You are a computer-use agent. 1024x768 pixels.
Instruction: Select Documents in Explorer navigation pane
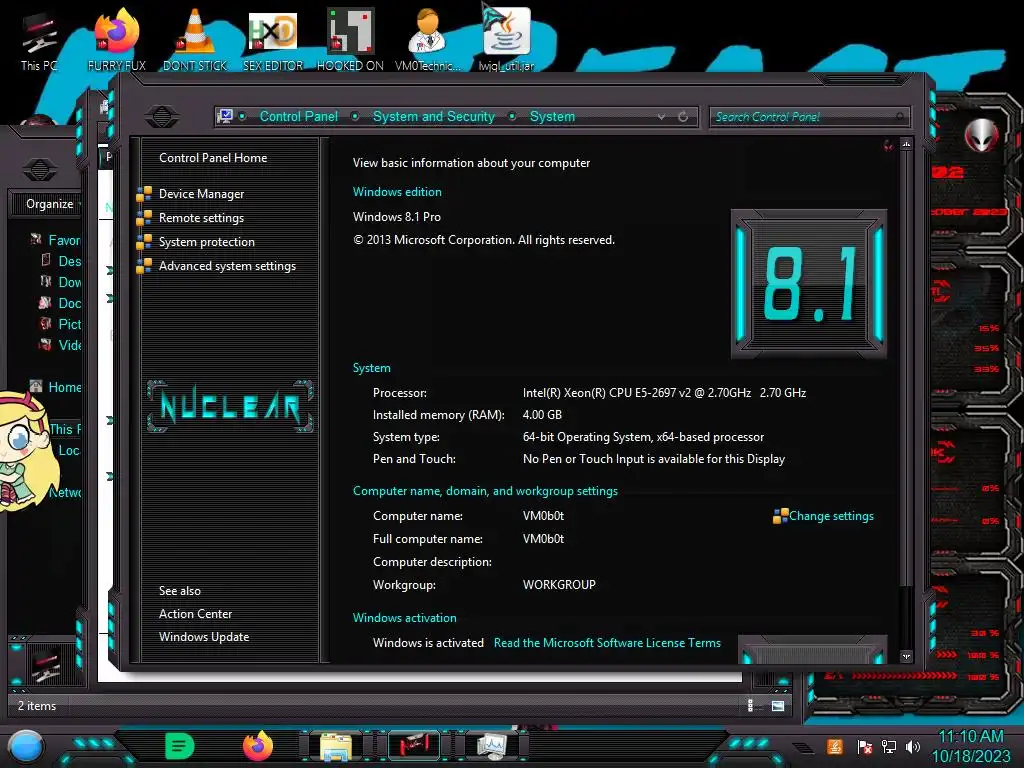point(69,303)
